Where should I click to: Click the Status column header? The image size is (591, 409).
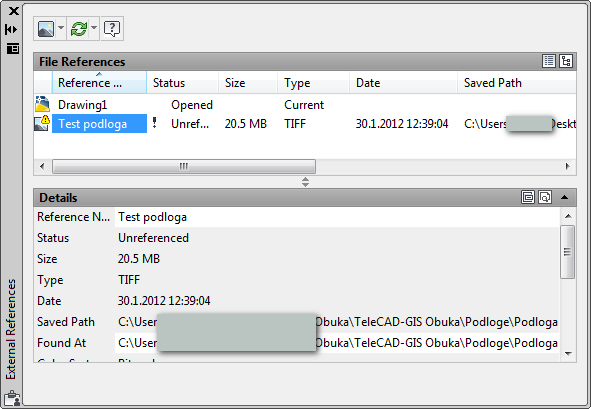pyautogui.click(x=182, y=83)
